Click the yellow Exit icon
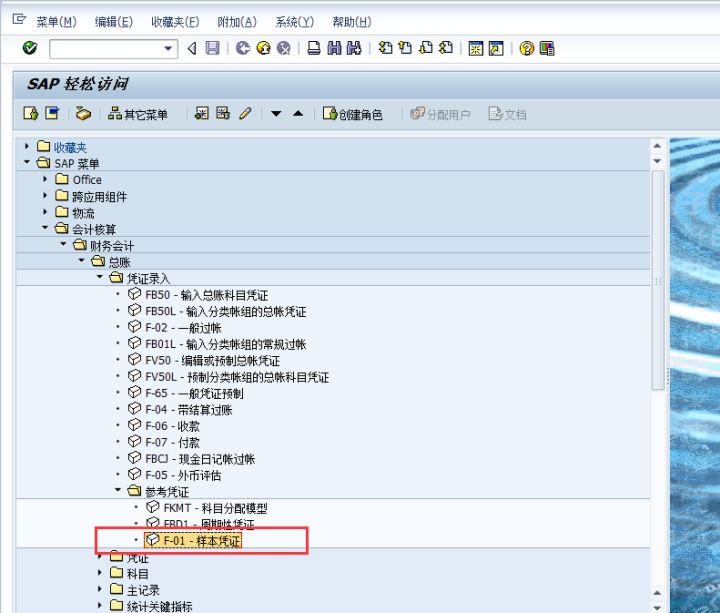This screenshot has height=613, width=720. click(x=264, y=48)
